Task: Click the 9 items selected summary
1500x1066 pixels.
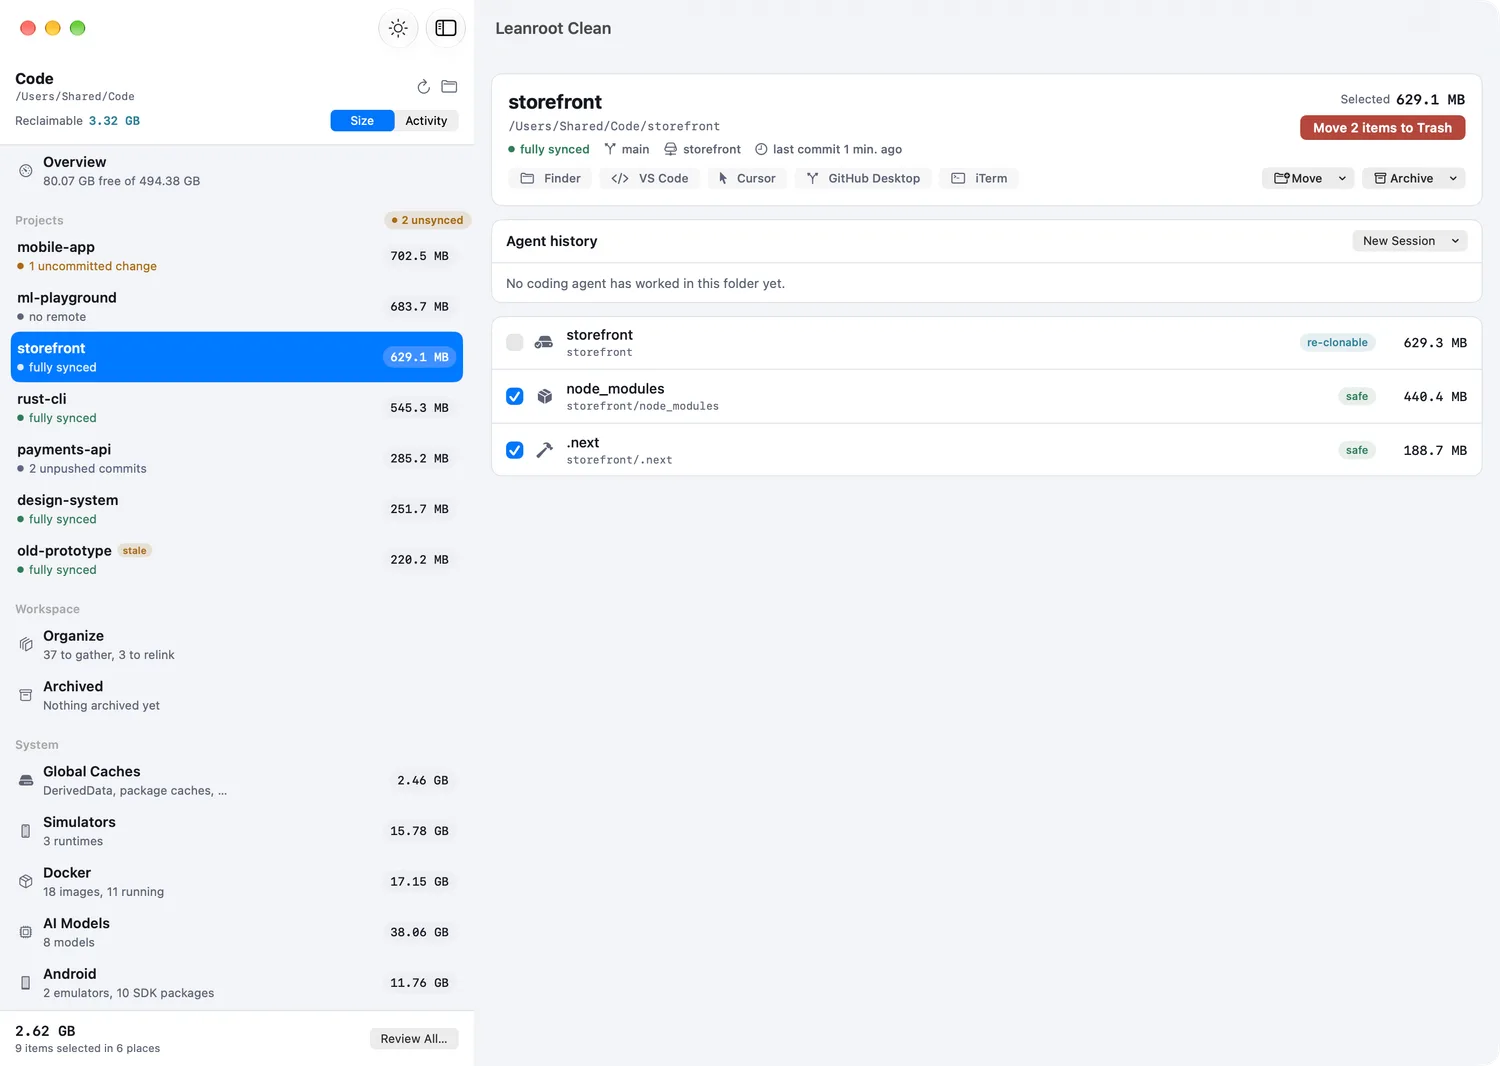Action: point(87,1048)
